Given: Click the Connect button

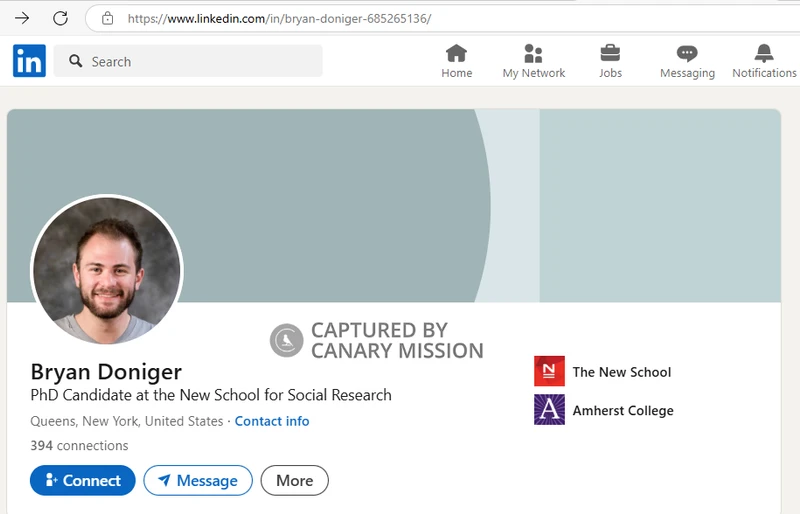Looking at the screenshot, I should coord(83,480).
